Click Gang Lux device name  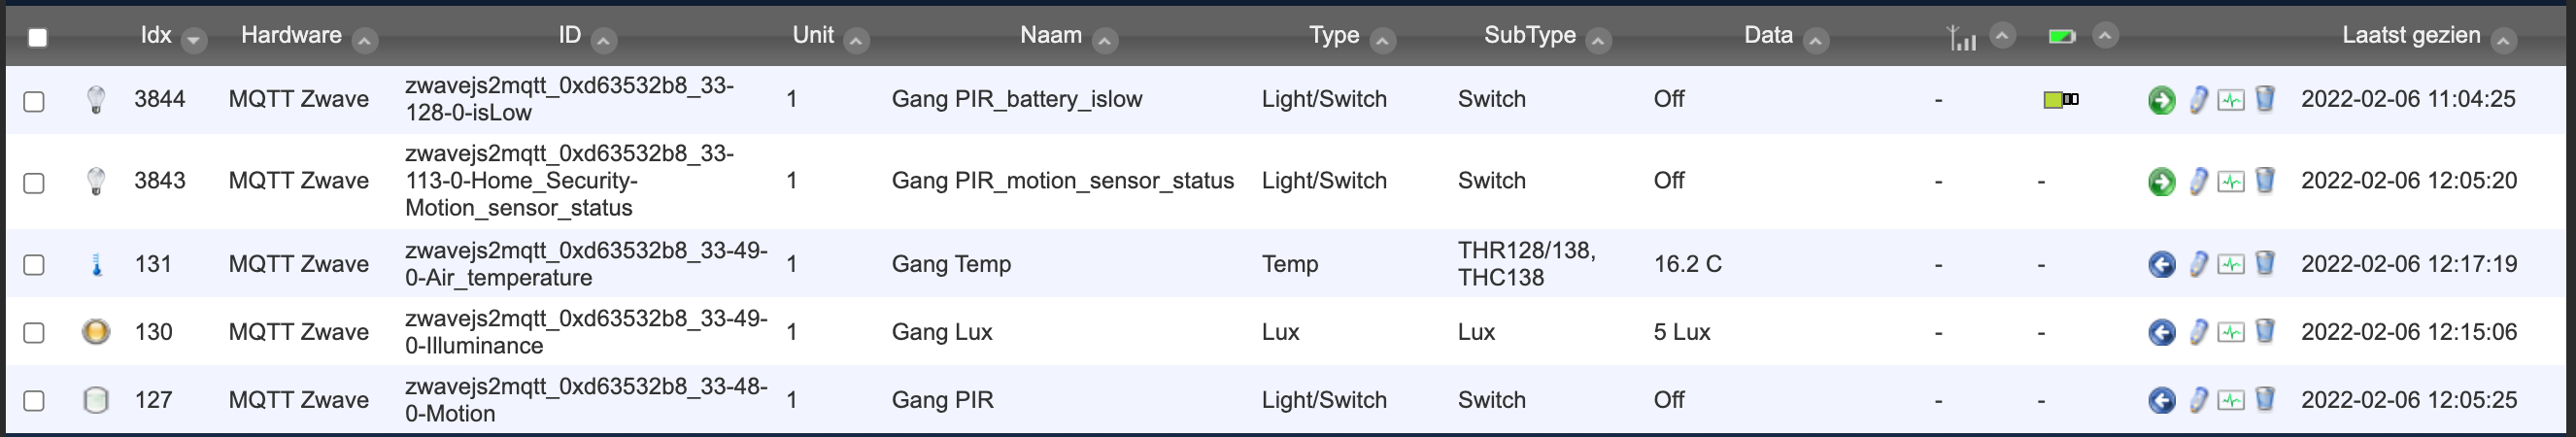click(941, 332)
